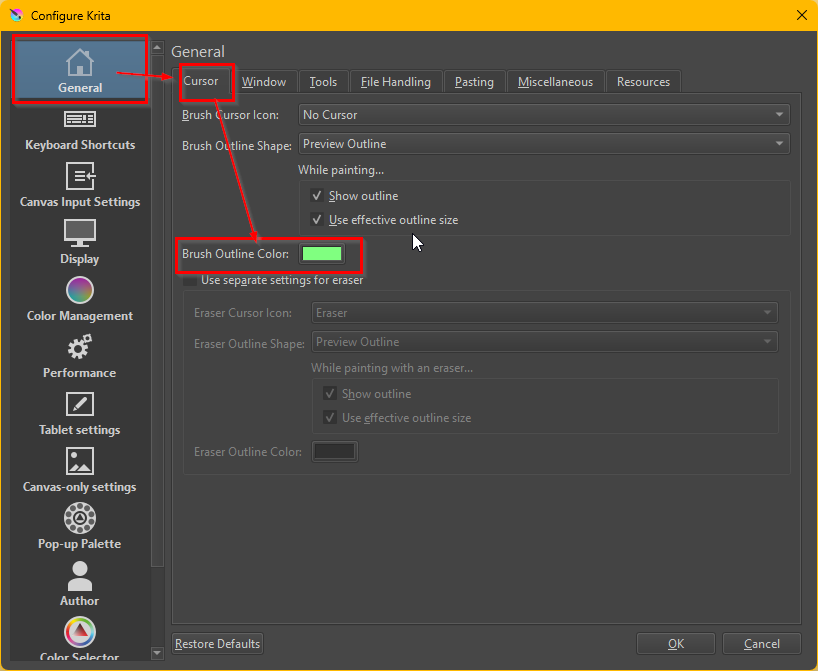Viewport: 818px width, 671px height.
Task: Go to Canvas-only settings
Action: 80,470
